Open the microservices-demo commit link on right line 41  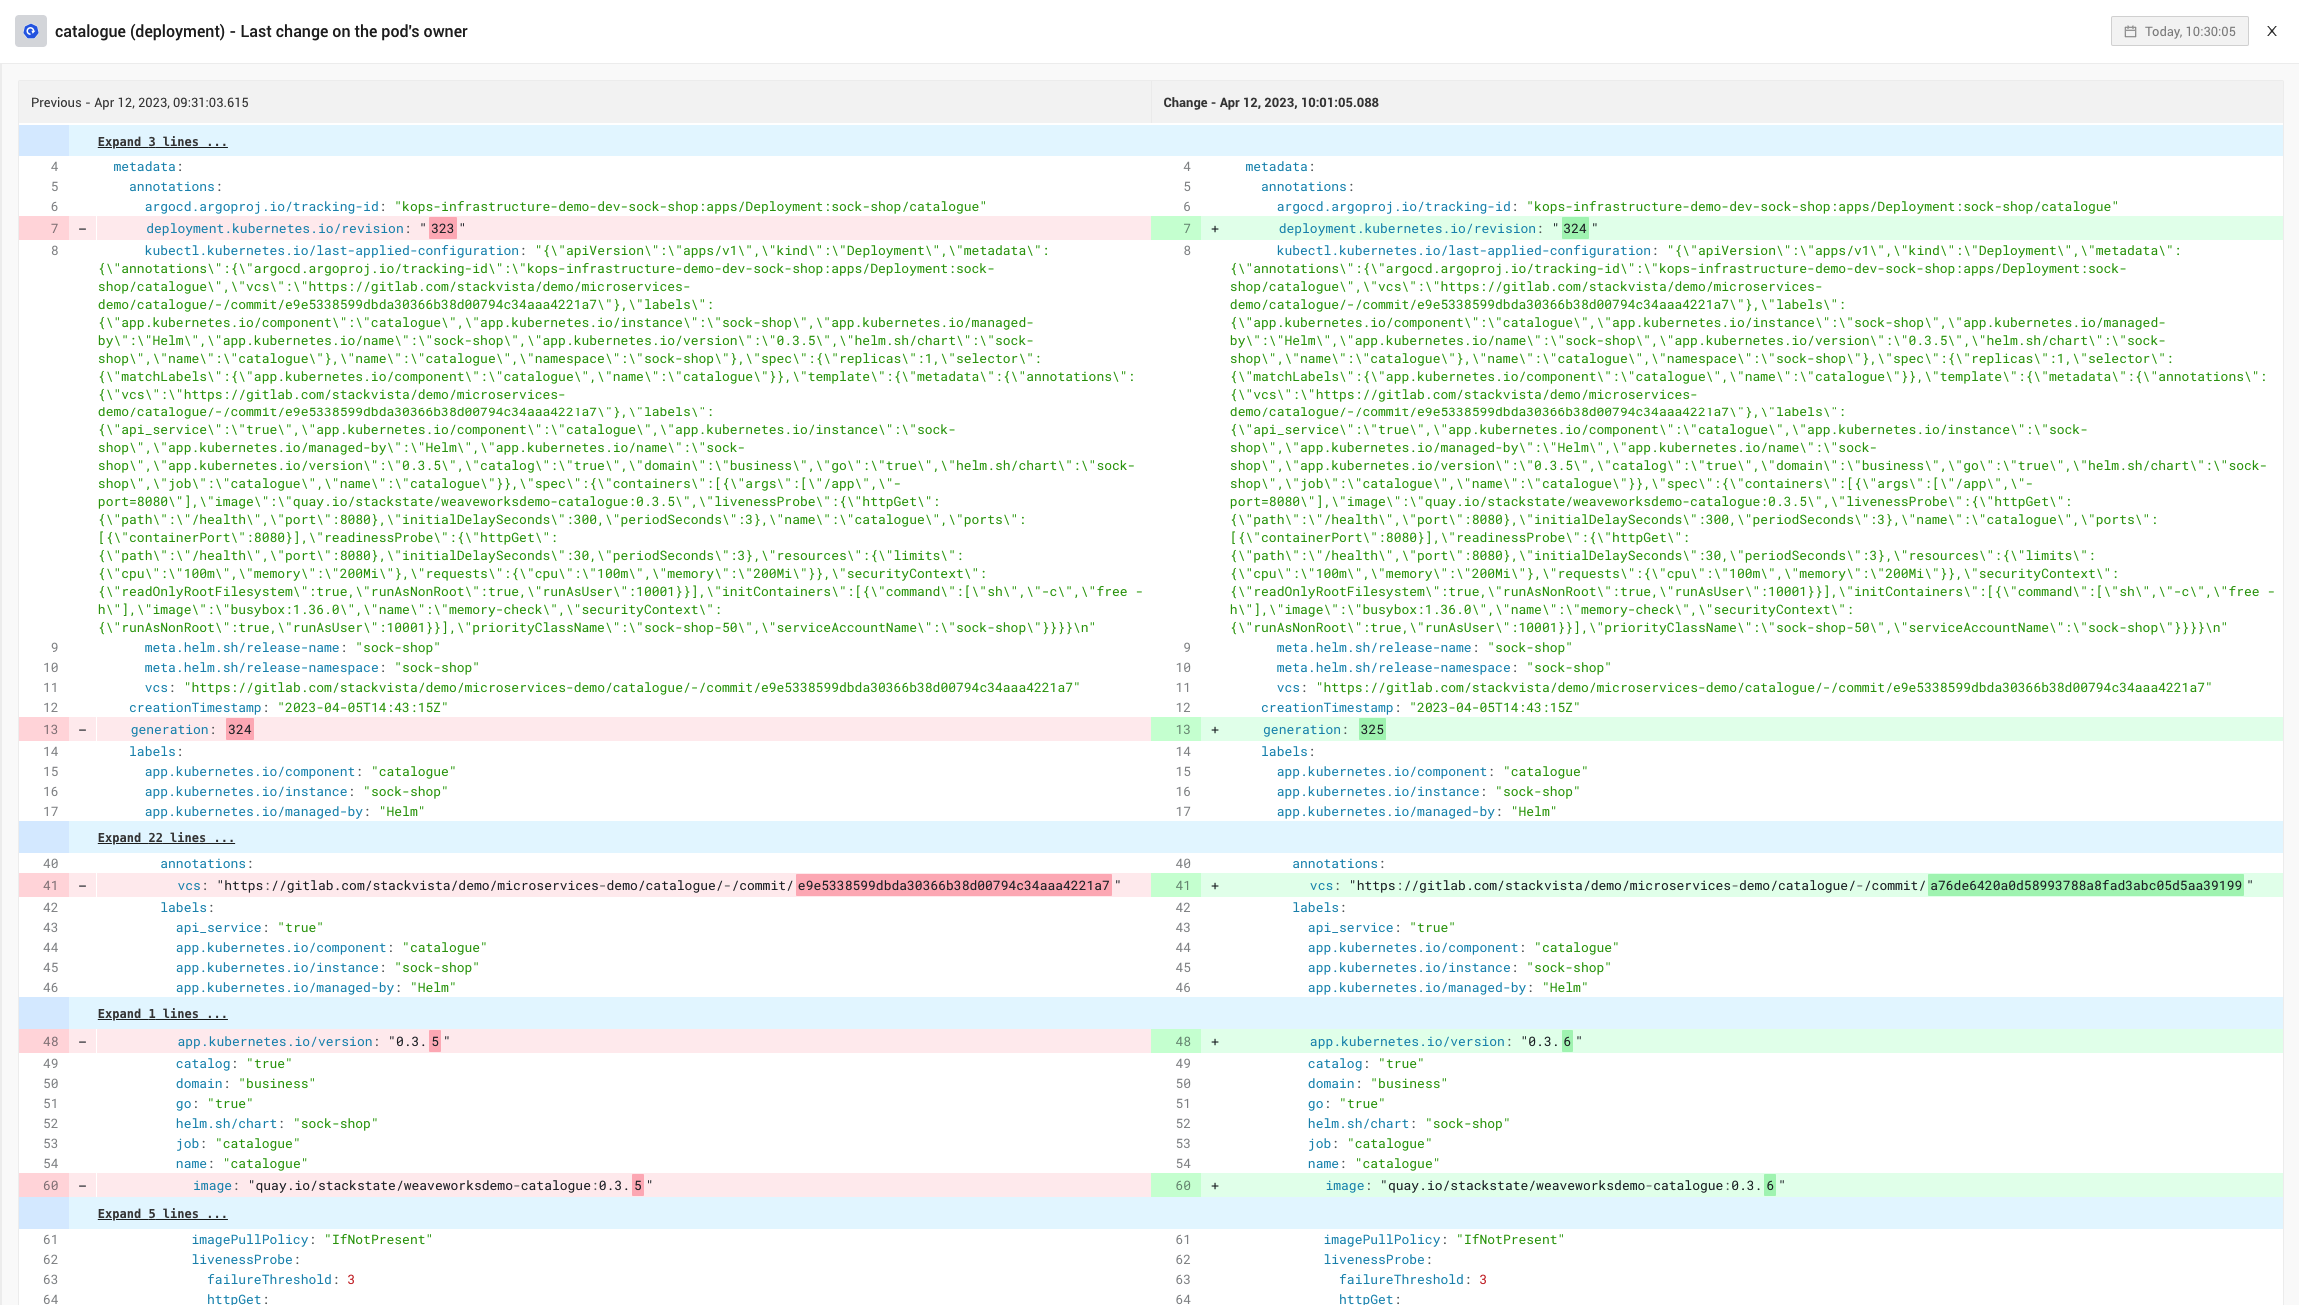pyautogui.click(x=1800, y=884)
